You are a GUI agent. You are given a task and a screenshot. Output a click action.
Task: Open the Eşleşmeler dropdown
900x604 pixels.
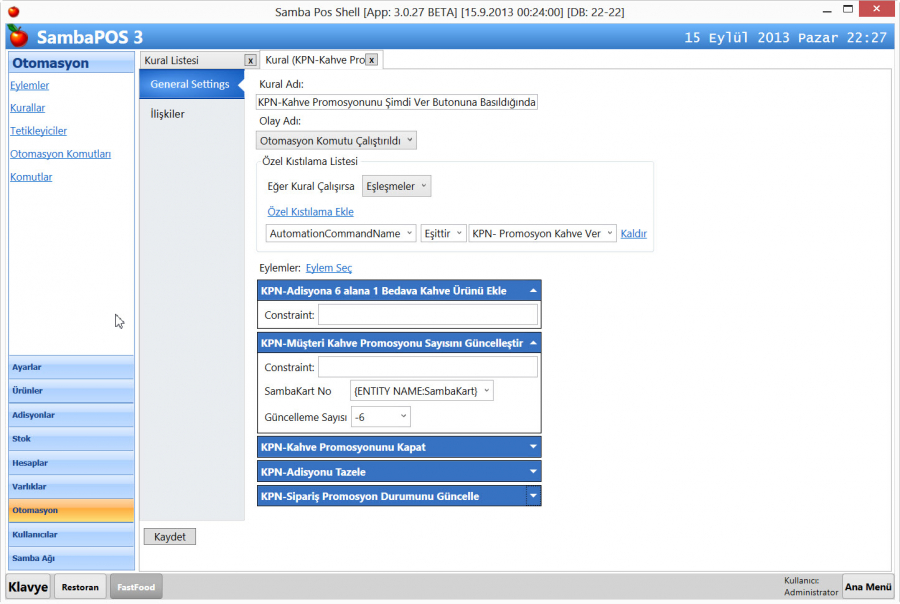click(396, 186)
